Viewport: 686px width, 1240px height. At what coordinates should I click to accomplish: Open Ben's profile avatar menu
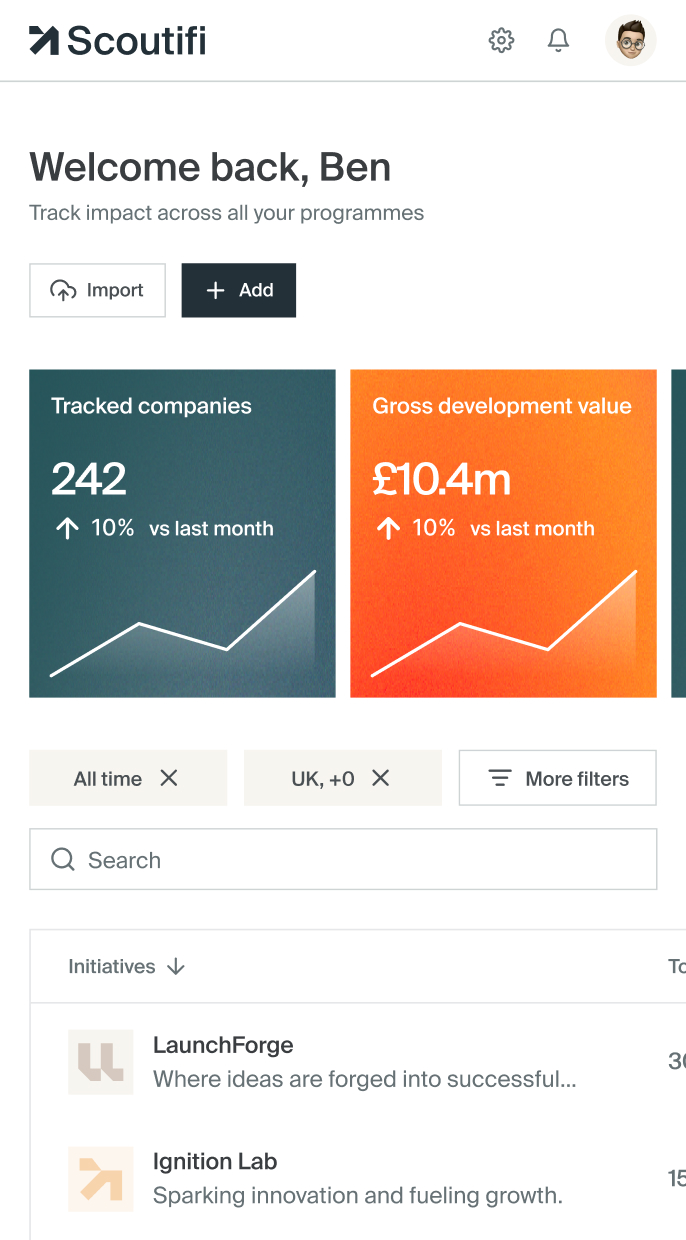(x=630, y=41)
